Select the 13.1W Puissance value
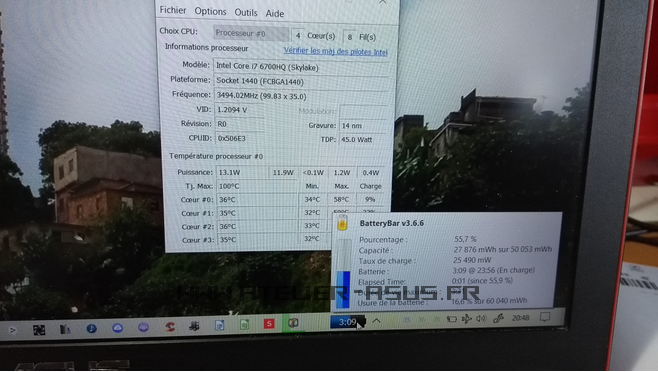 [241, 172]
